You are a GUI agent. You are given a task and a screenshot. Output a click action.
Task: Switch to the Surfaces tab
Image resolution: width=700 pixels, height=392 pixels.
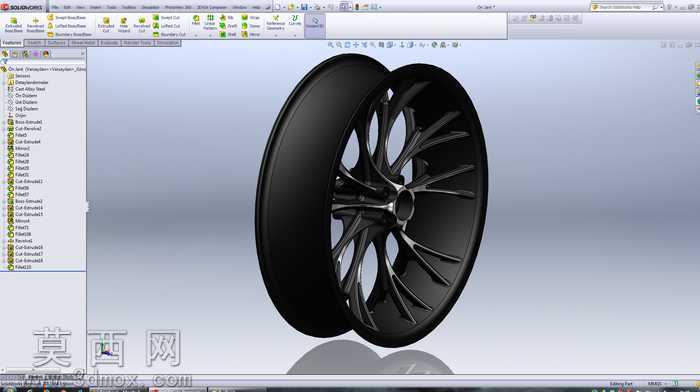[57, 43]
